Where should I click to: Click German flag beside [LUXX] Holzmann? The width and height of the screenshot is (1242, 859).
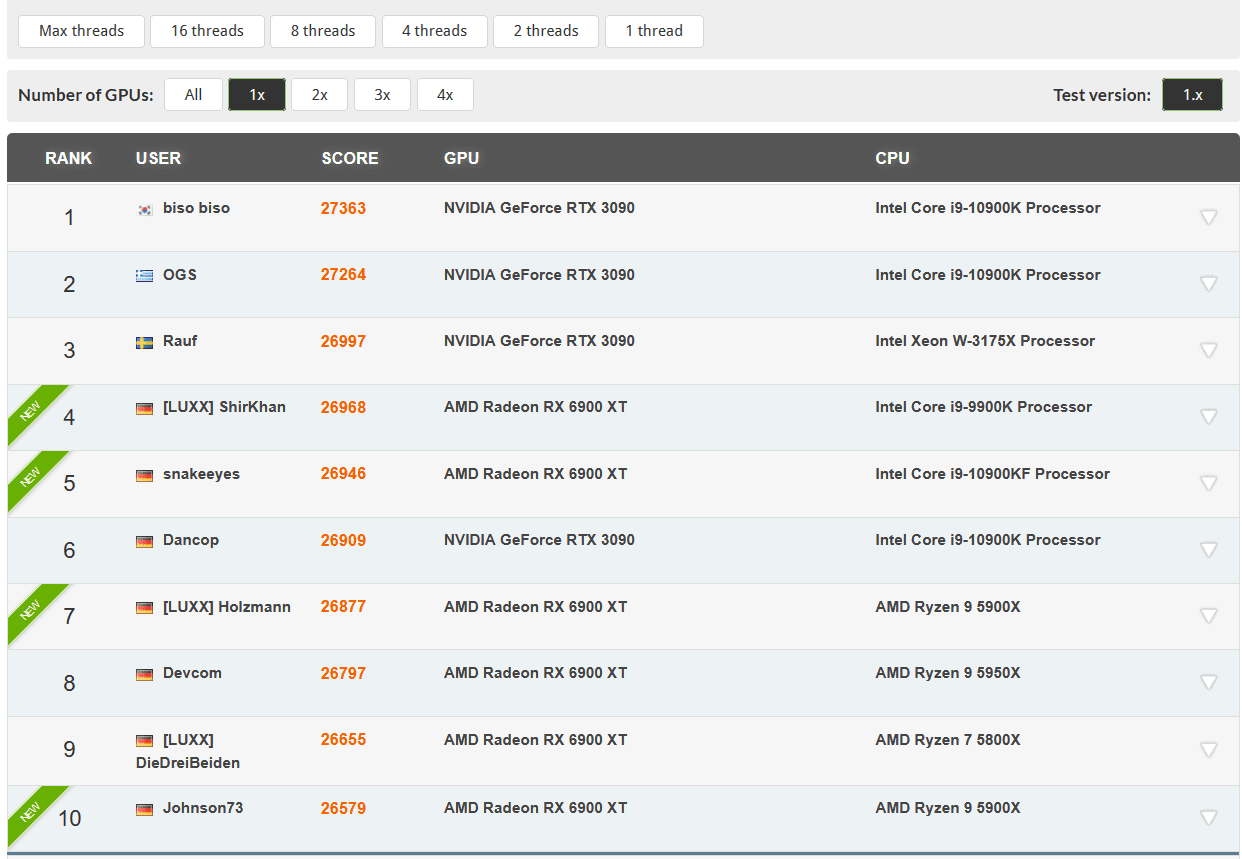[145, 608]
